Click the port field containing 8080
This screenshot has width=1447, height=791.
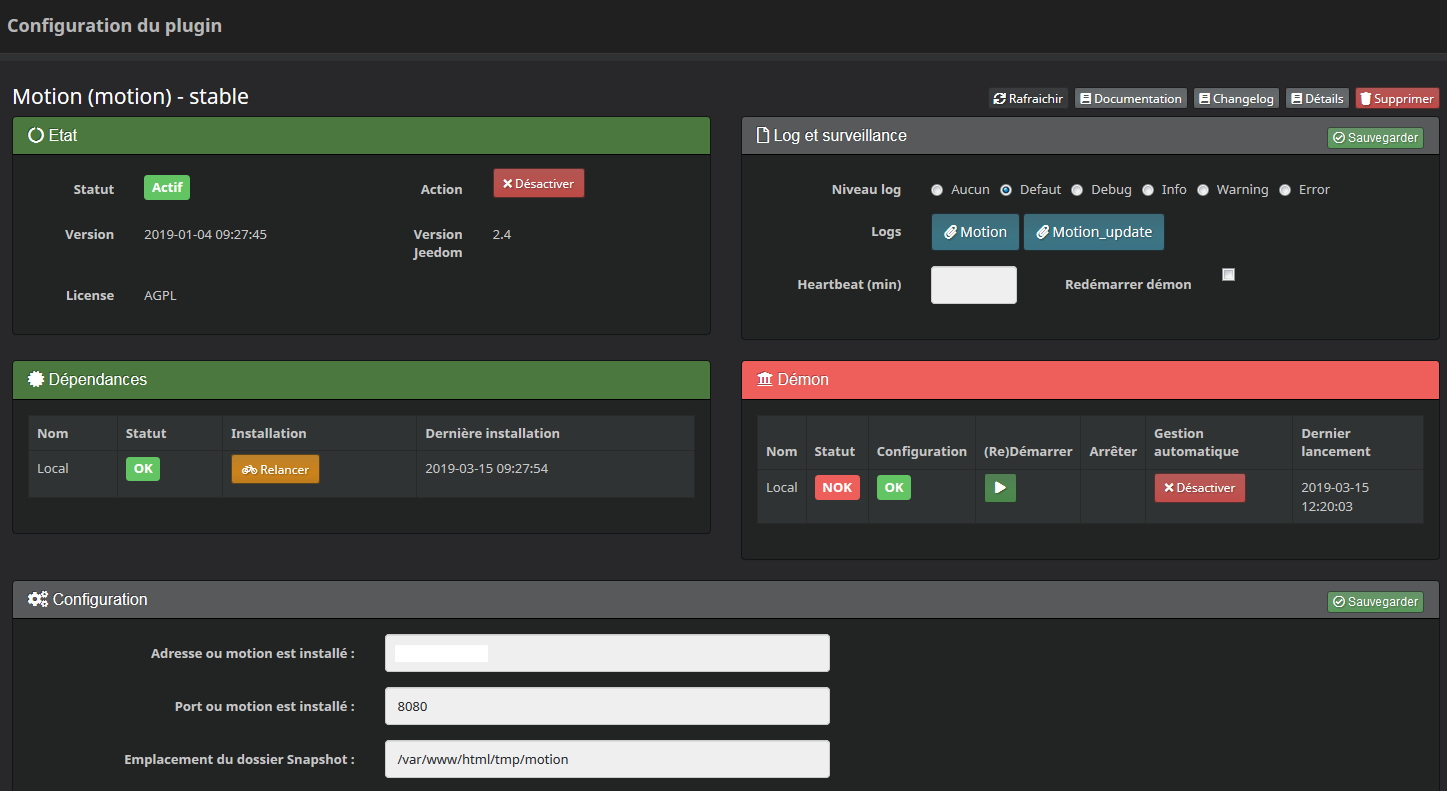[607, 706]
